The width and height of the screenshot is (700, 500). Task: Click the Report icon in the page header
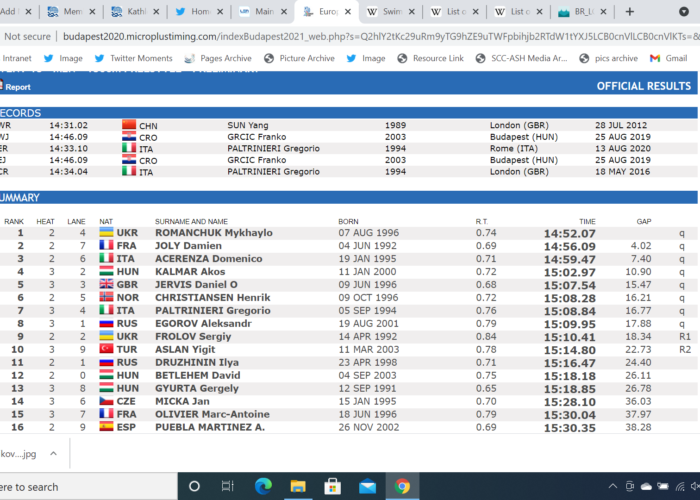pos(15,87)
